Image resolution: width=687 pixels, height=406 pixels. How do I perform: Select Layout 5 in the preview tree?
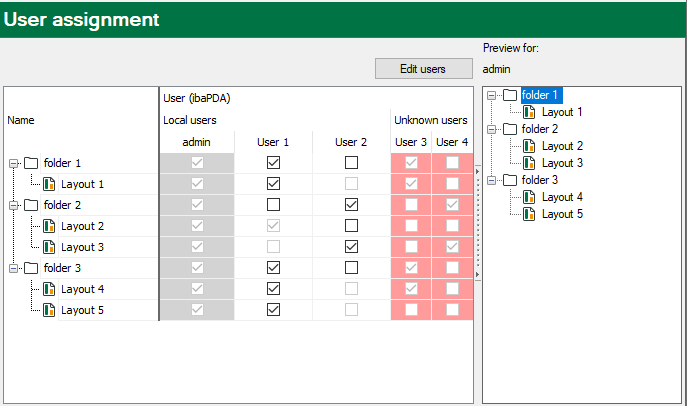pos(562,214)
